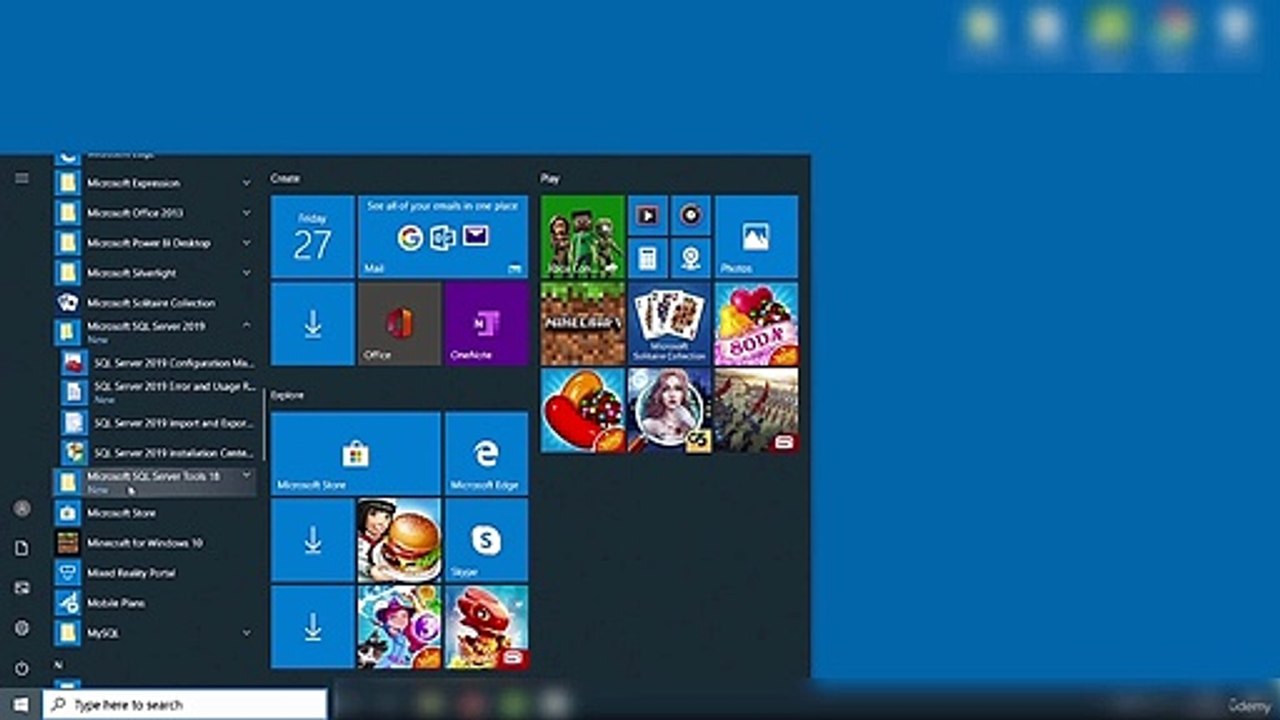Open SQL Server 2019 Error and Usage Reporting
1280x720 pixels.
point(157,391)
